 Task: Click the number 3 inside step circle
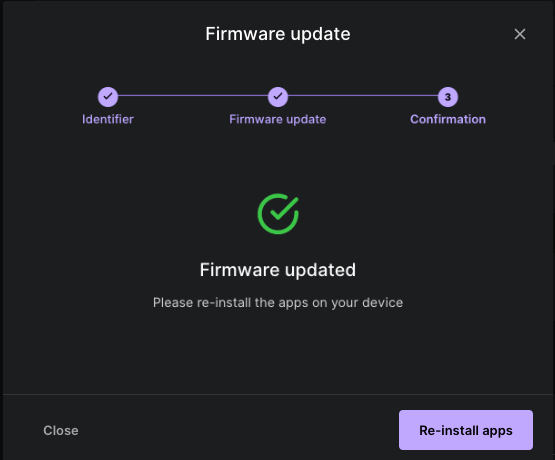[x=448, y=97]
